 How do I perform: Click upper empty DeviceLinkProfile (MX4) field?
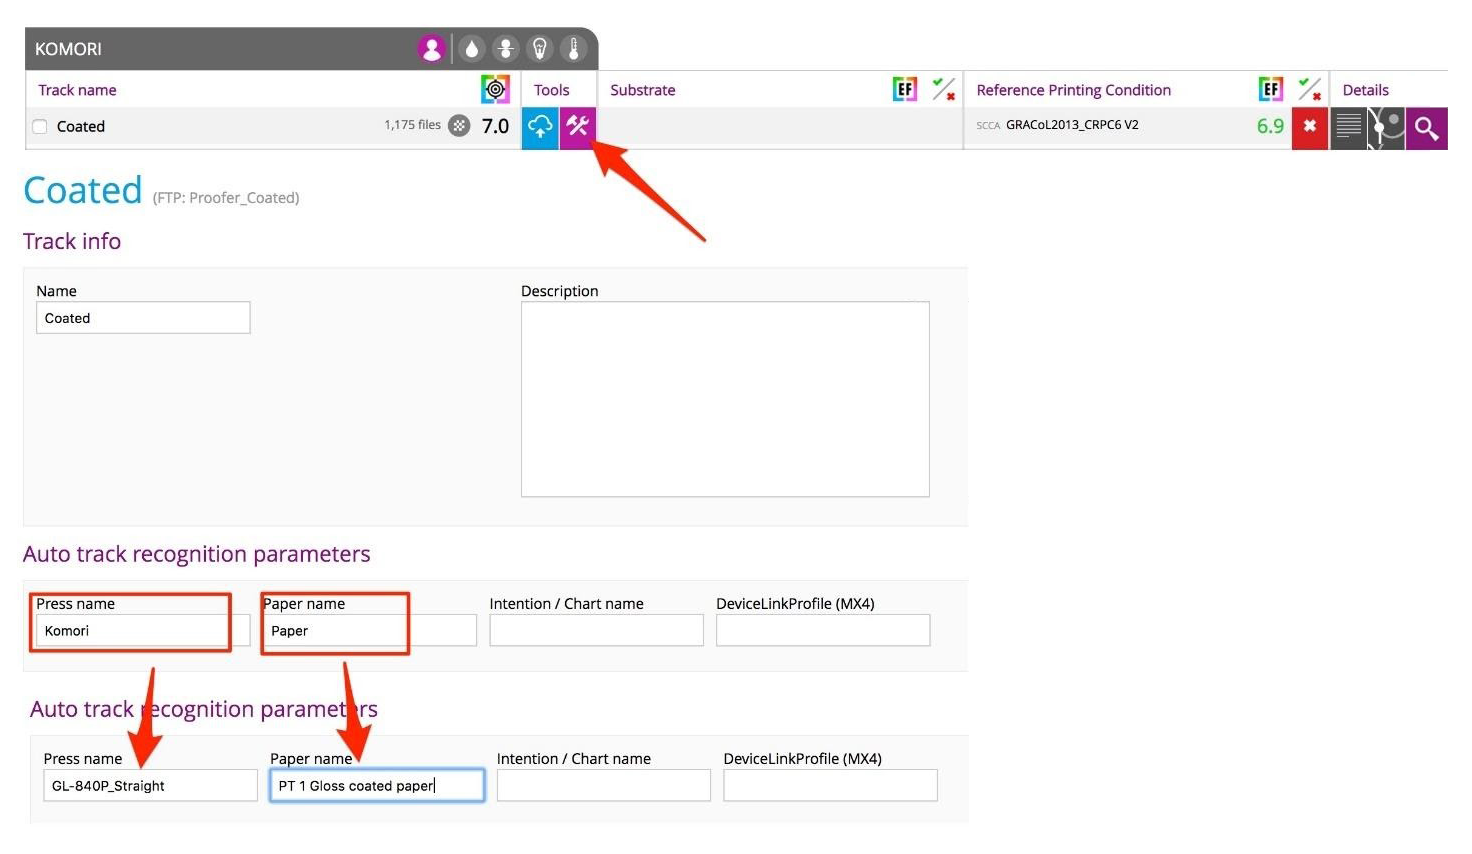coord(823,631)
